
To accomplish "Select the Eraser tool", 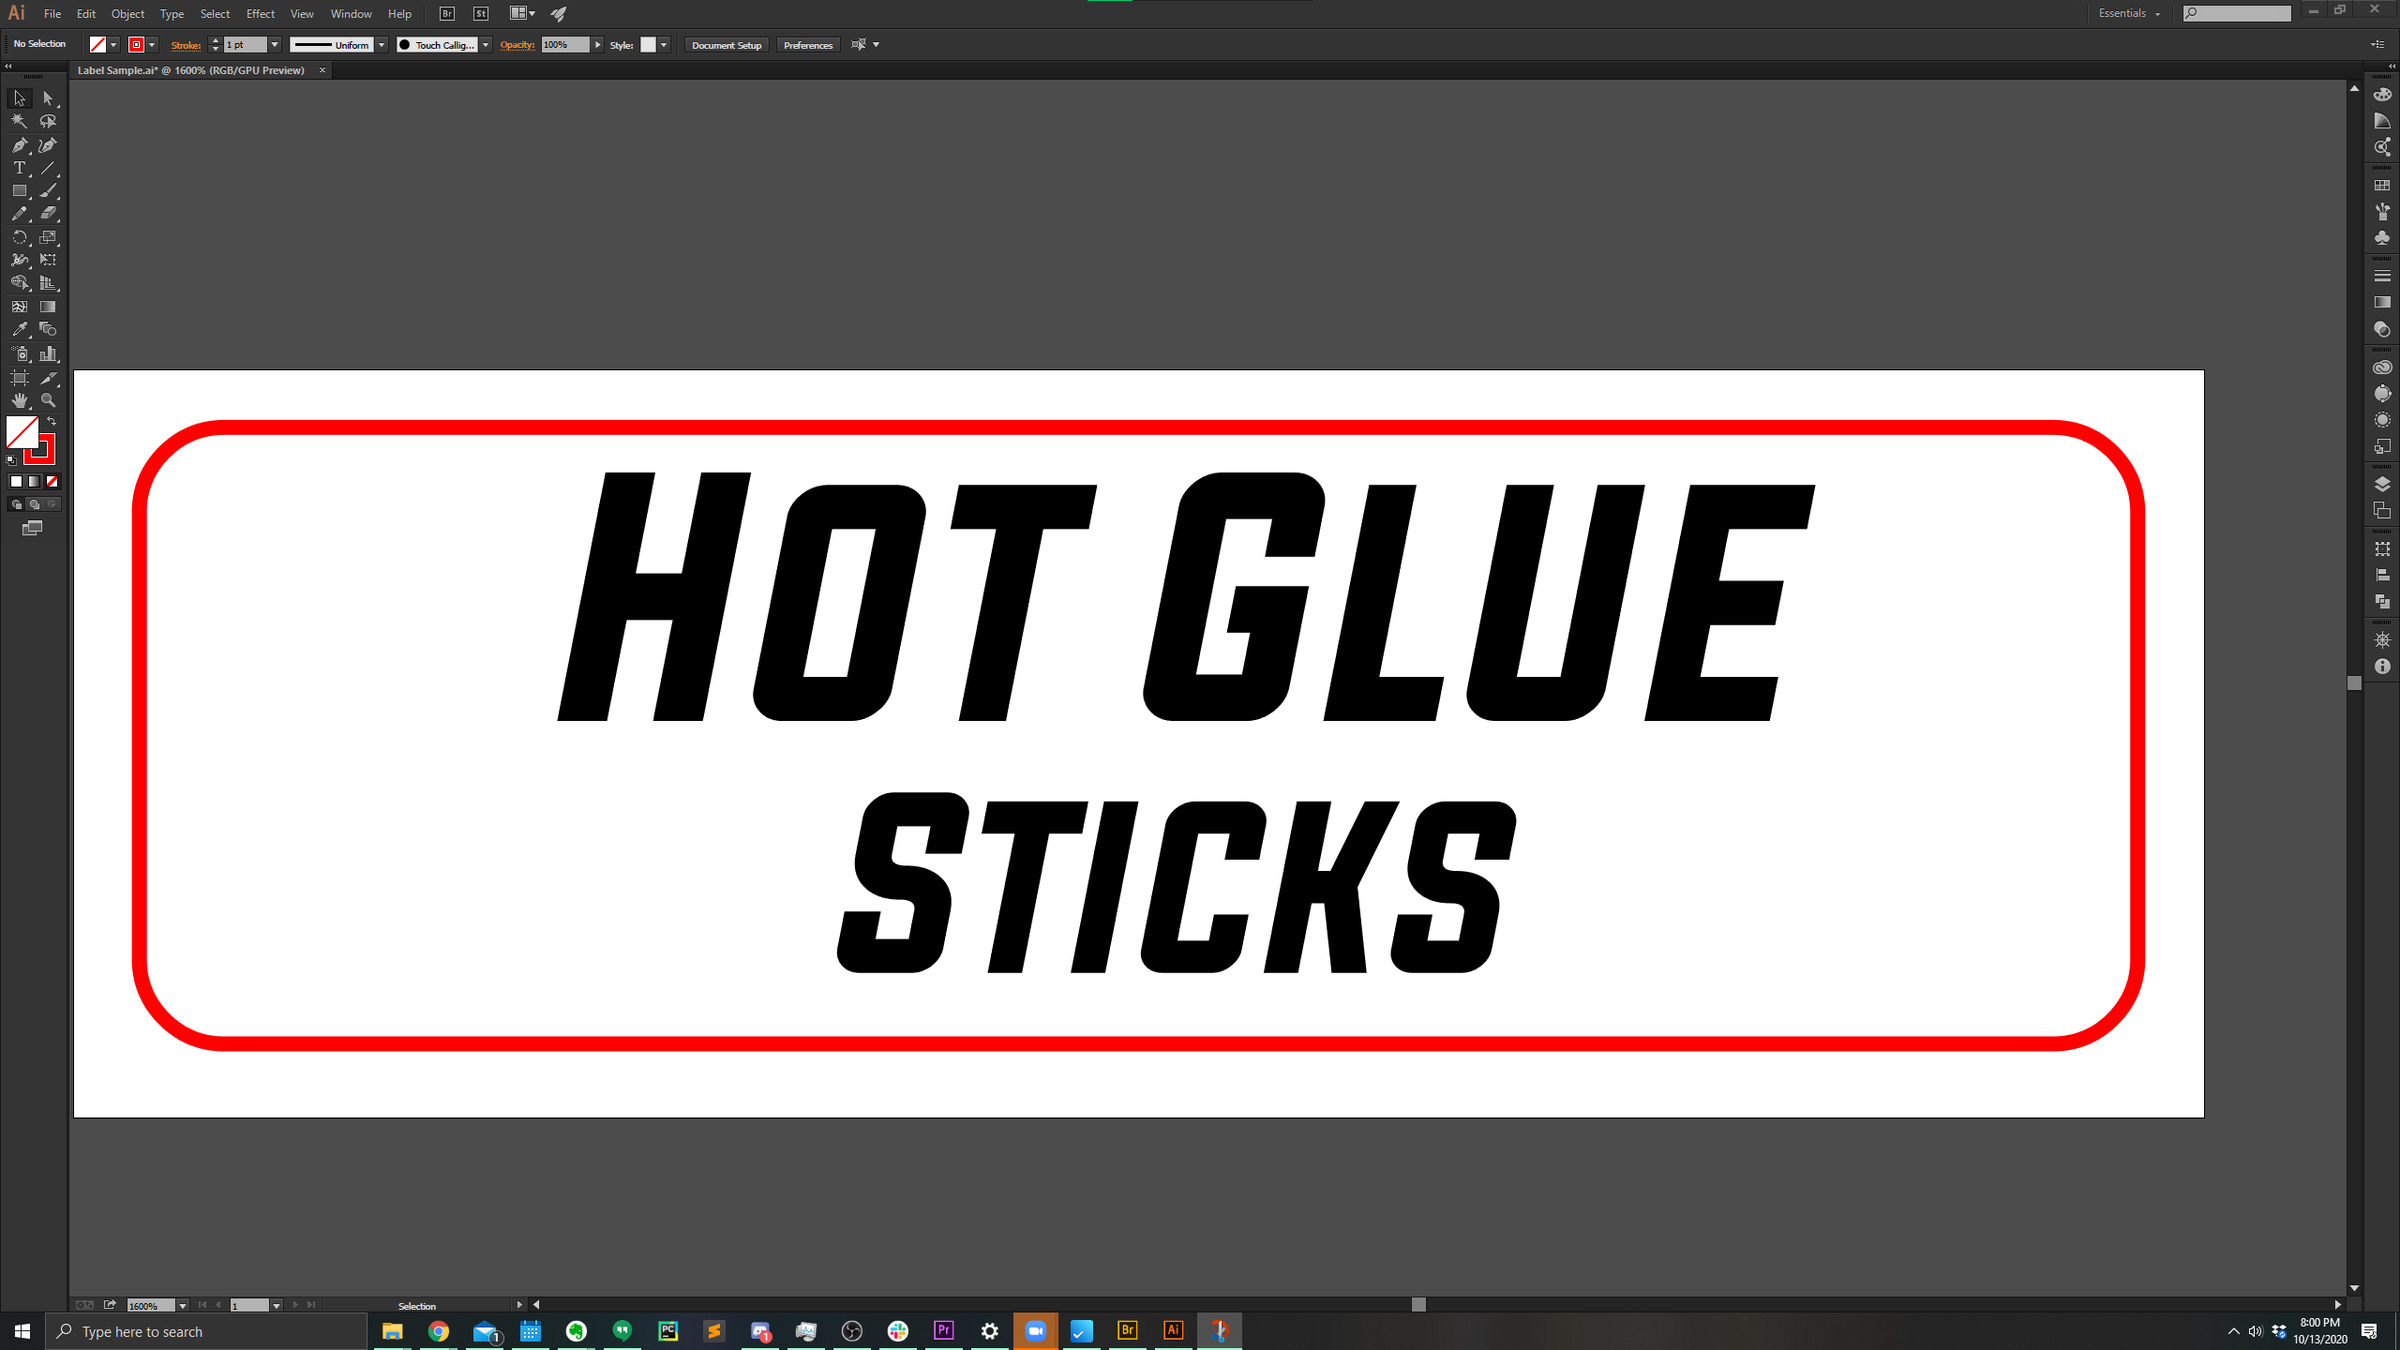I will click(x=48, y=213).
